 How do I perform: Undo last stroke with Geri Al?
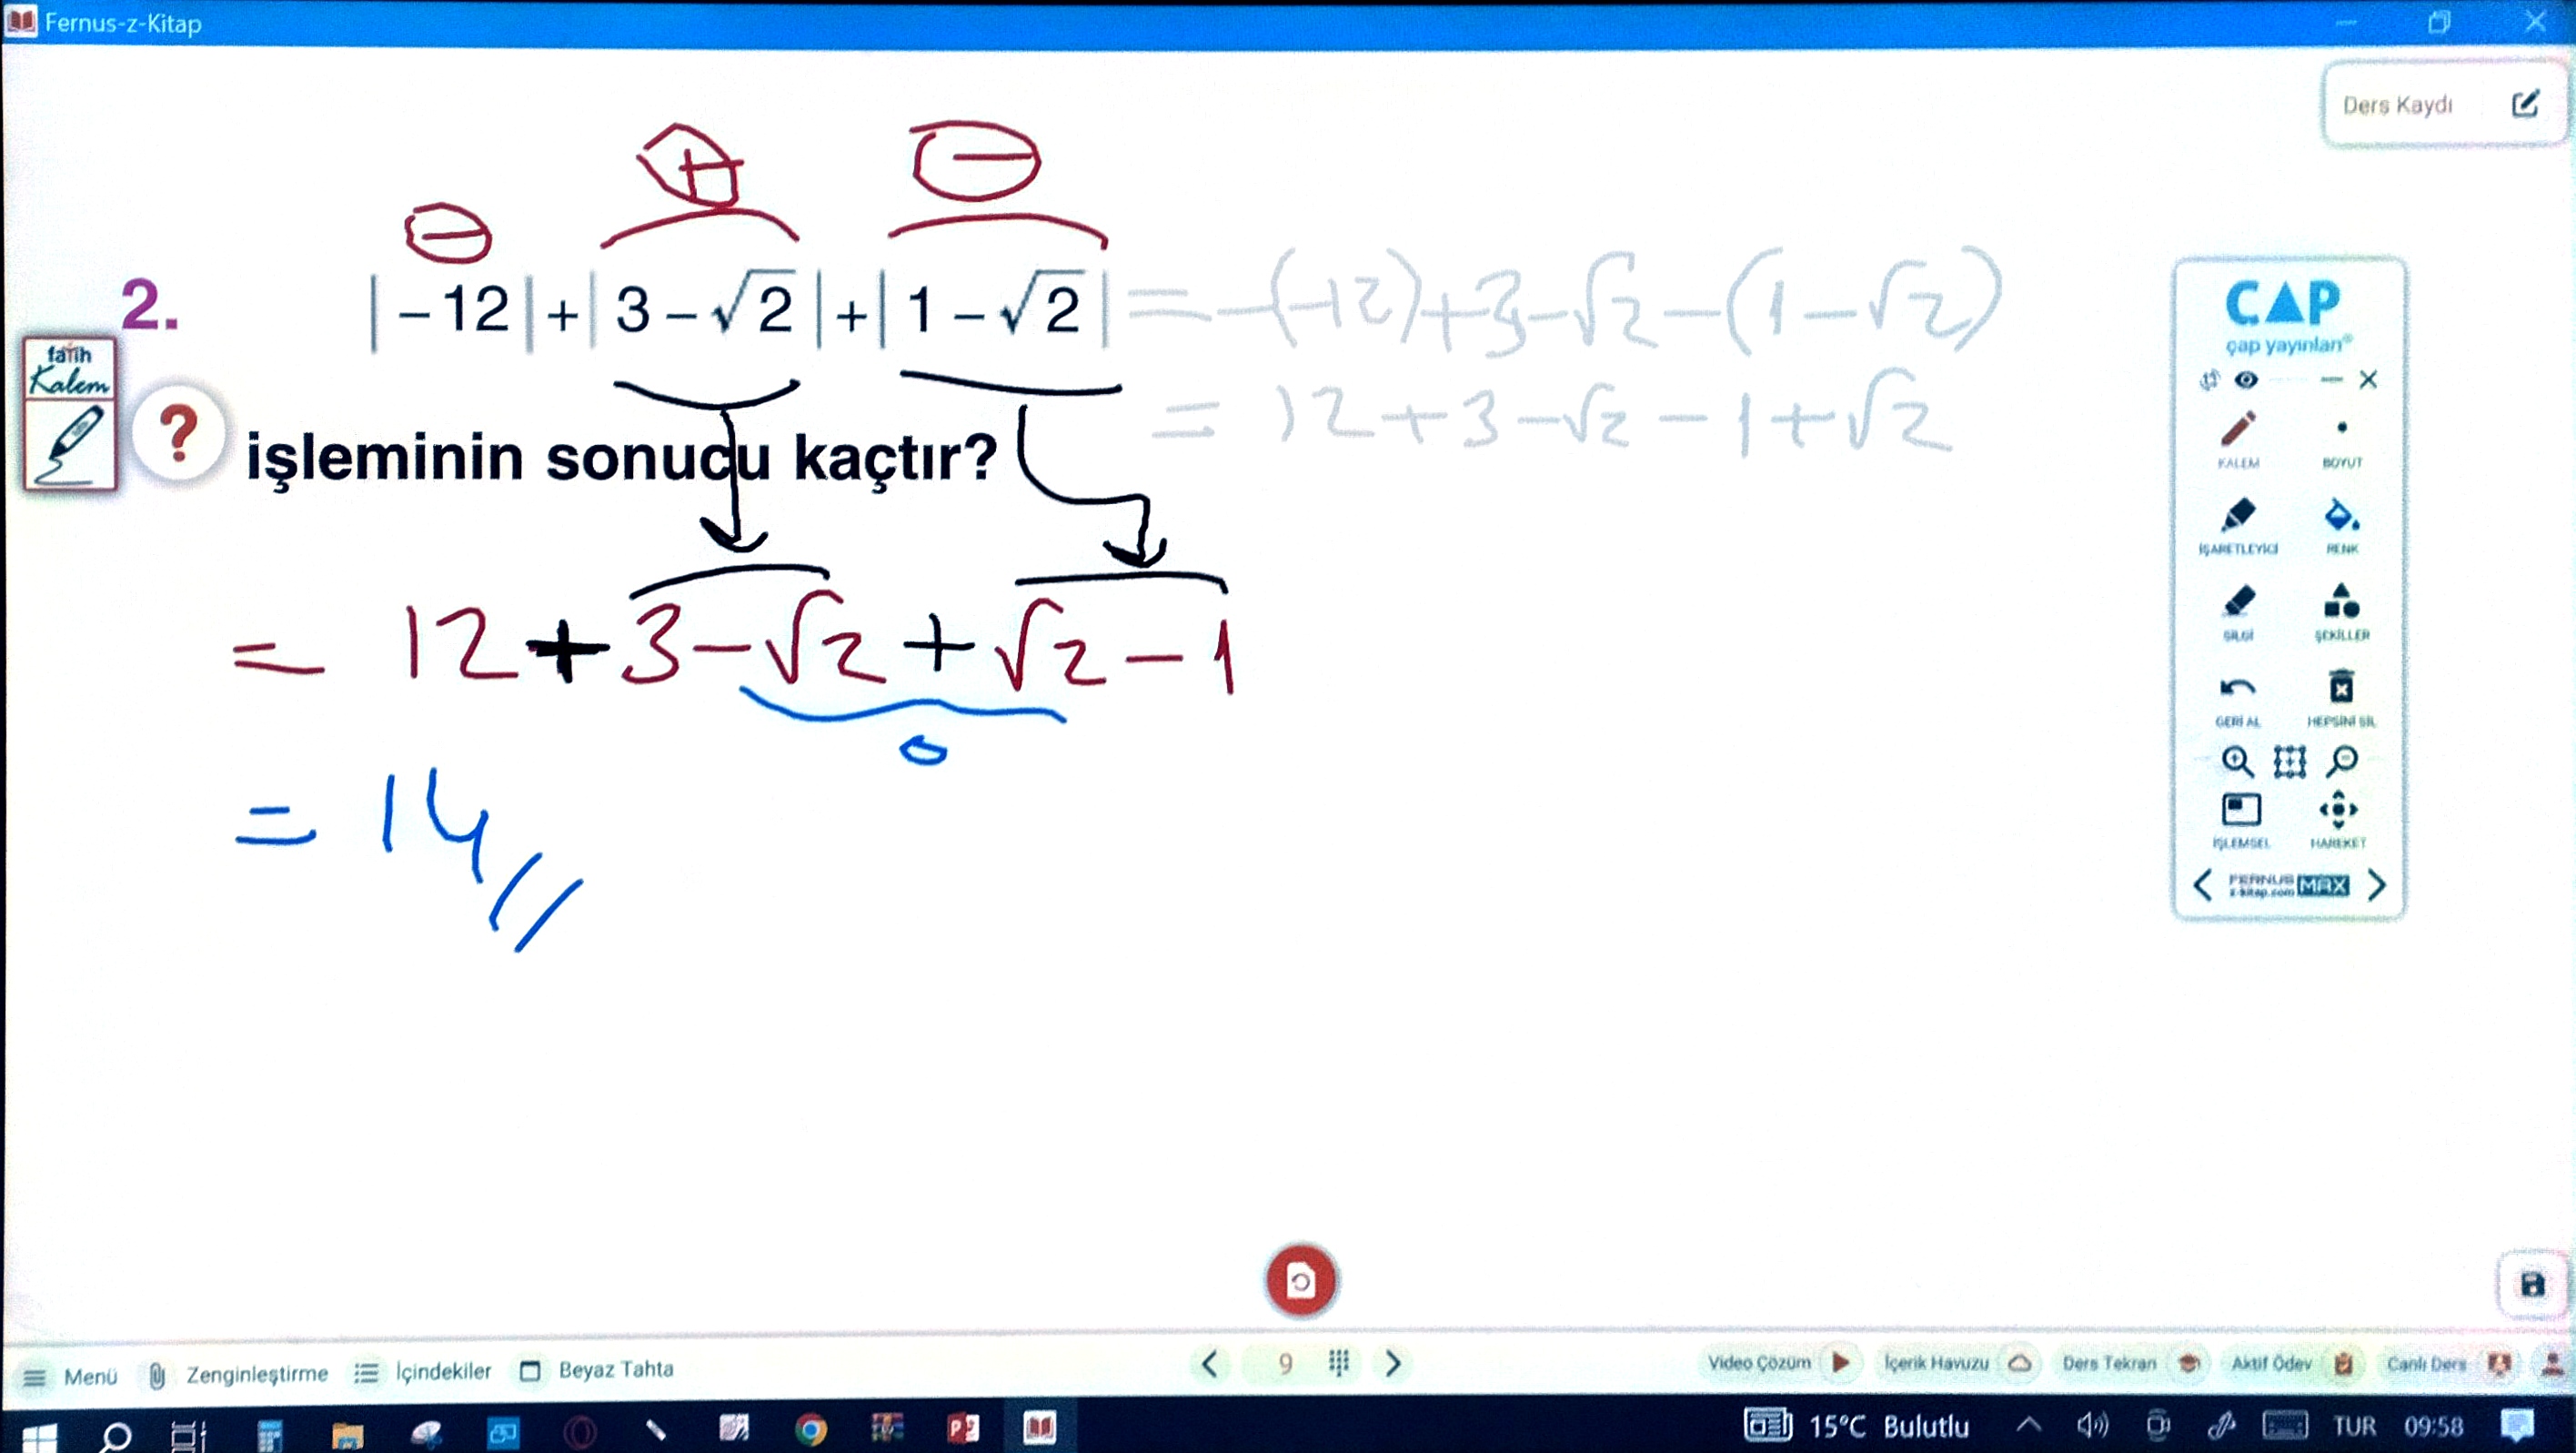click(2237, 689)
